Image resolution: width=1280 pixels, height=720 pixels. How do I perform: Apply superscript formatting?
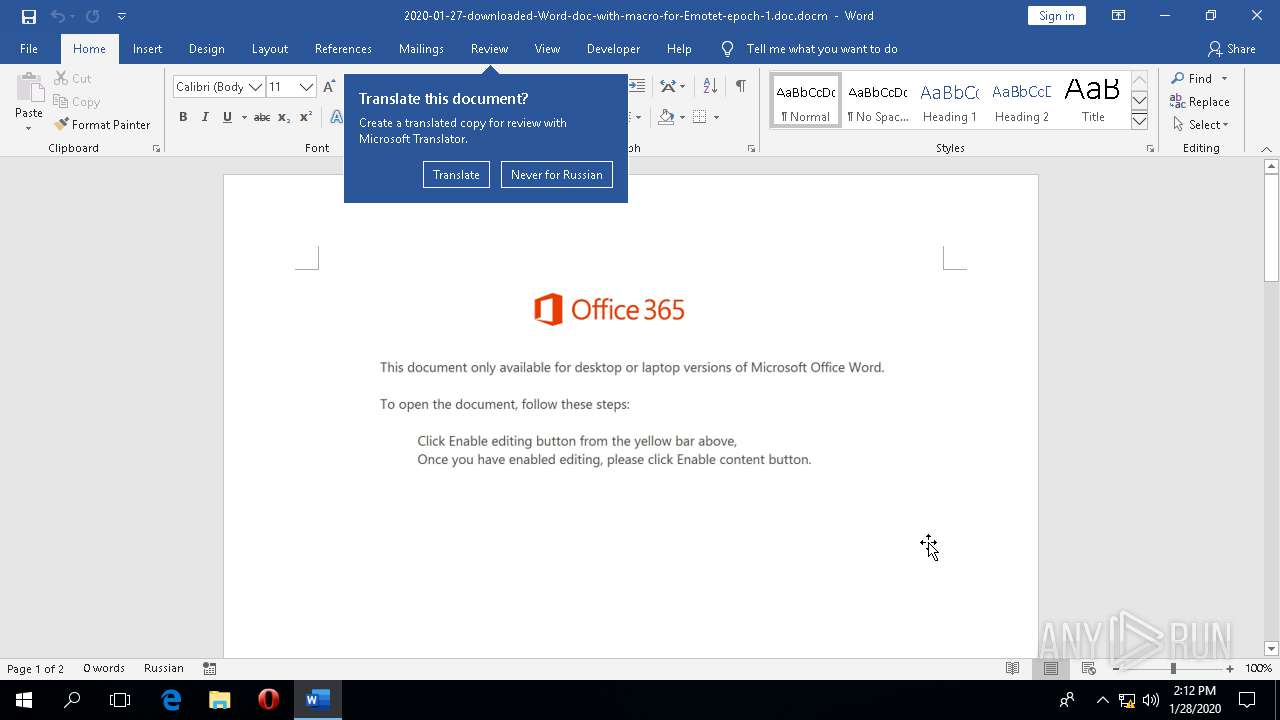[x=306, y=117]
